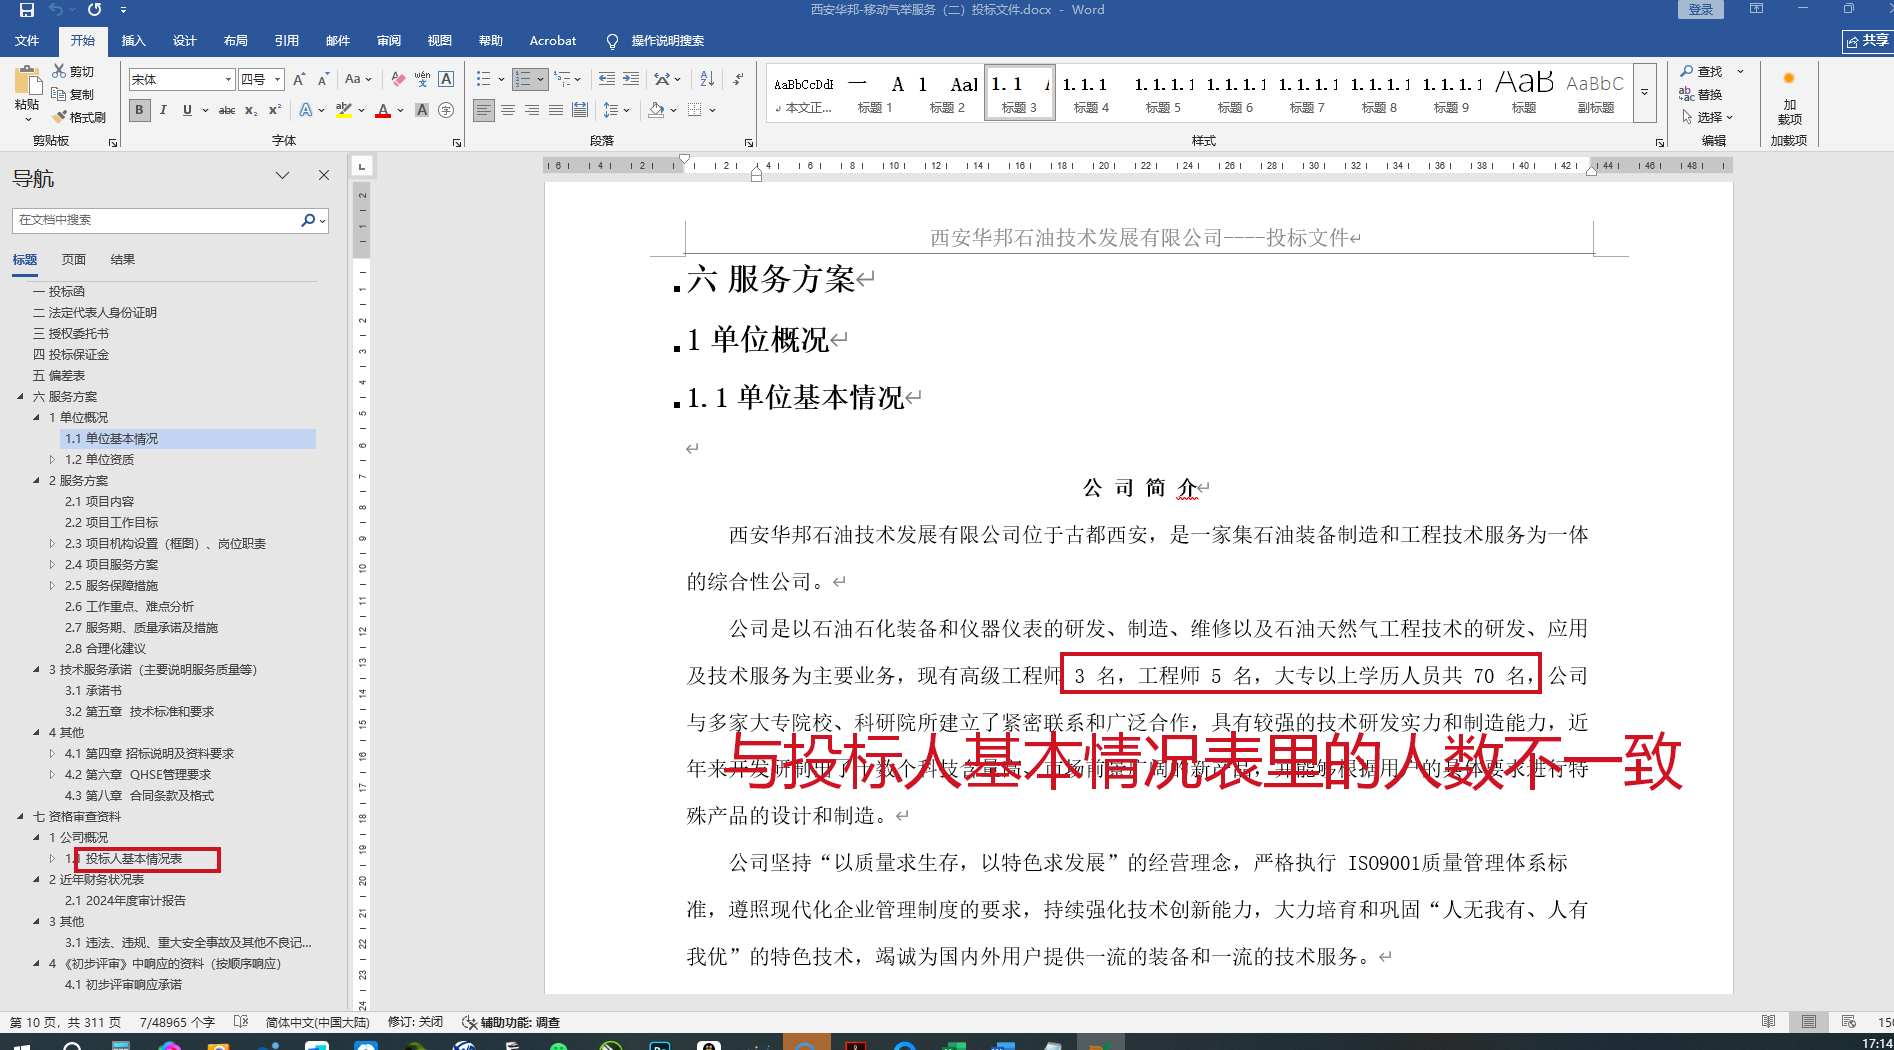Screen dimensions: 1894x1050
Task: Apply enclosed character (带圈字符) icon
Action: [446, 110]
